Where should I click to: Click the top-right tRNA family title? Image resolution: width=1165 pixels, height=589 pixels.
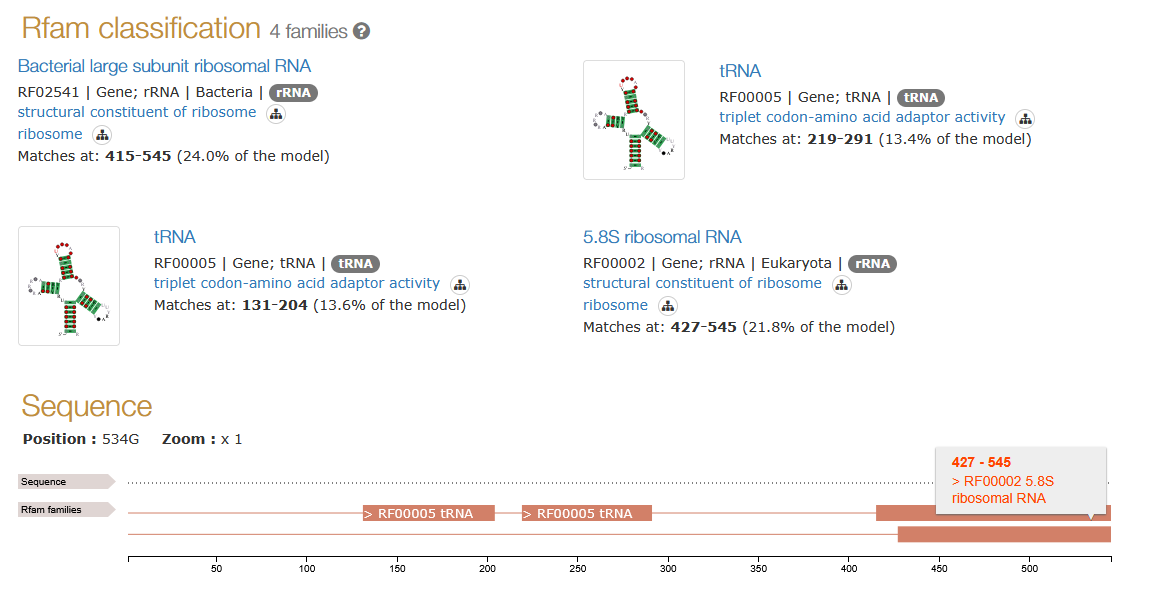pos(740,71)
